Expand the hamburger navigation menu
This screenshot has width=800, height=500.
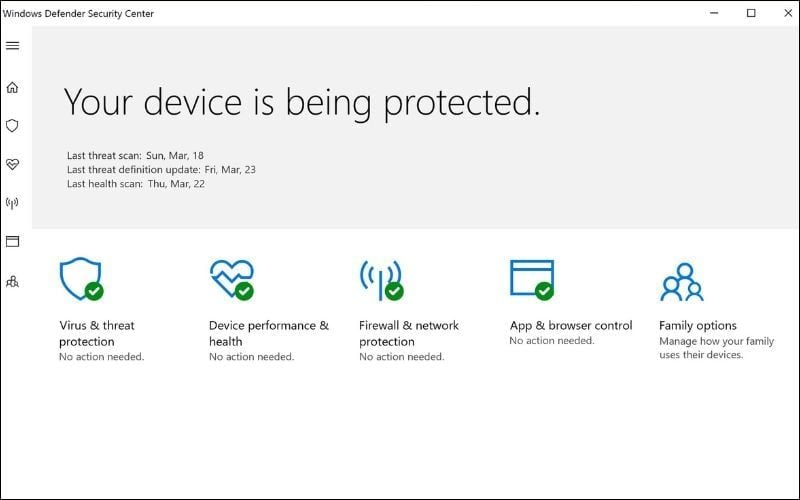[13, 46]
